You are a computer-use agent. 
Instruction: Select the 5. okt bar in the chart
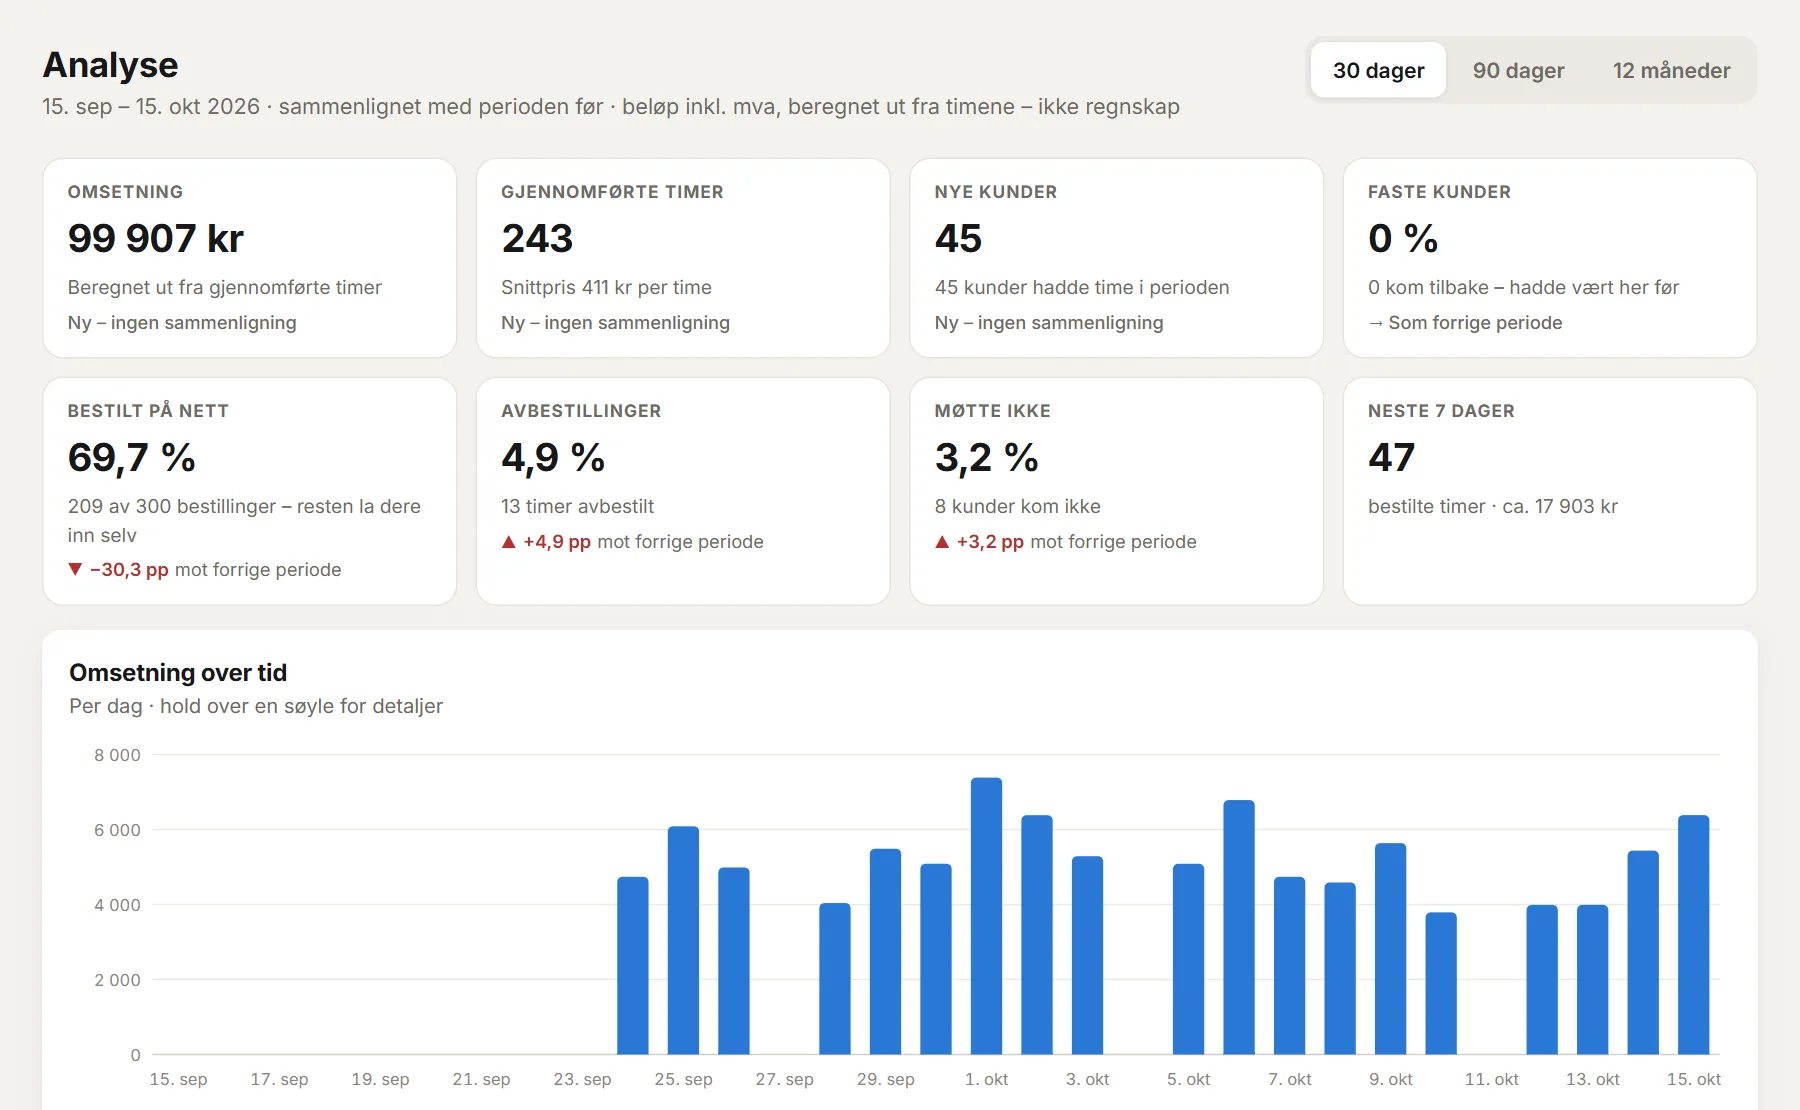click(1188, 959)
